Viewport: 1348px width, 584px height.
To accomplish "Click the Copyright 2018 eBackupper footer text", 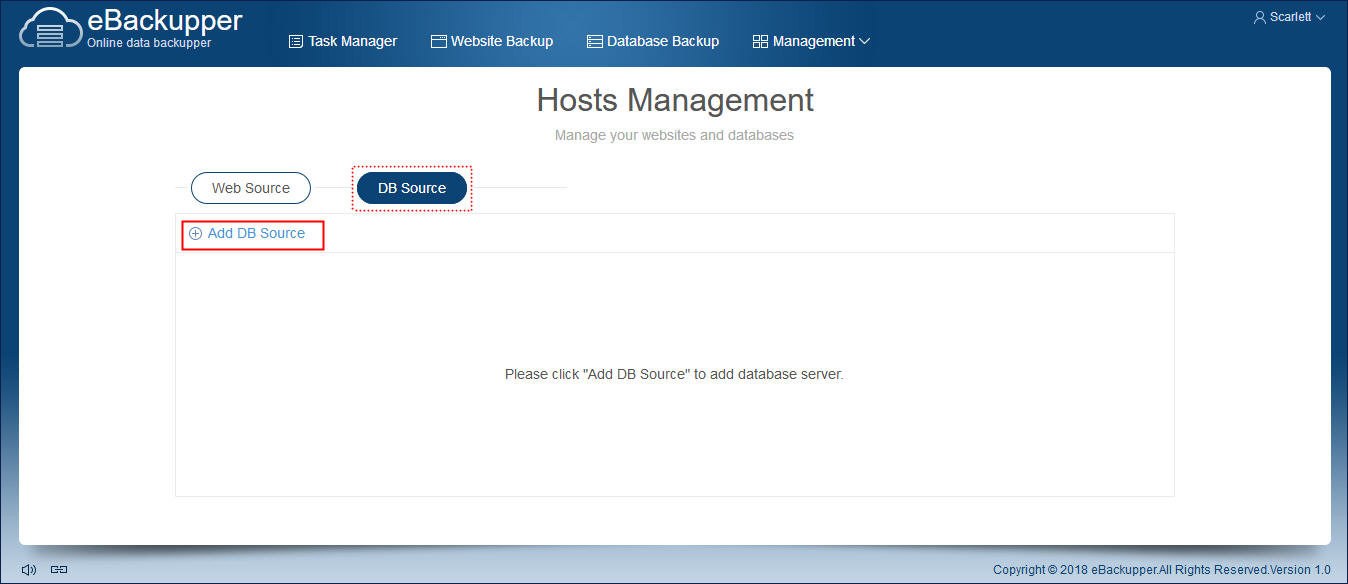I will tap(1162, 570).
